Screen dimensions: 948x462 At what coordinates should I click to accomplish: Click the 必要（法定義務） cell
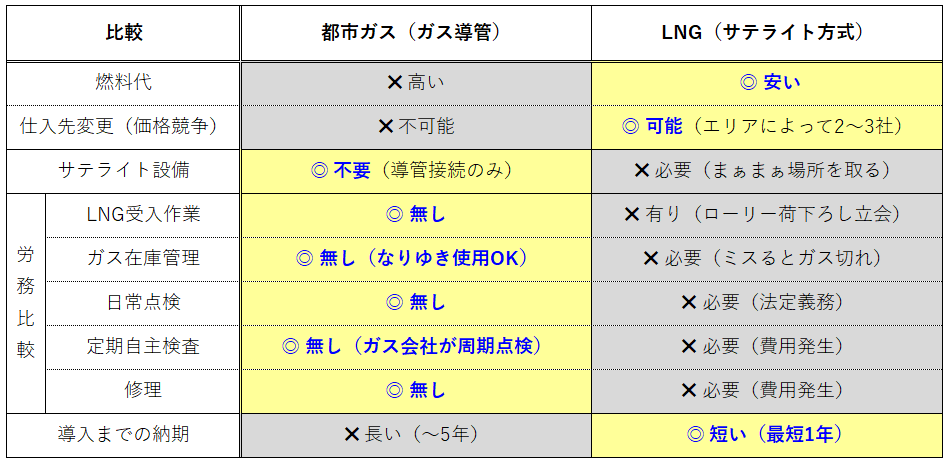tap(767, 302)
